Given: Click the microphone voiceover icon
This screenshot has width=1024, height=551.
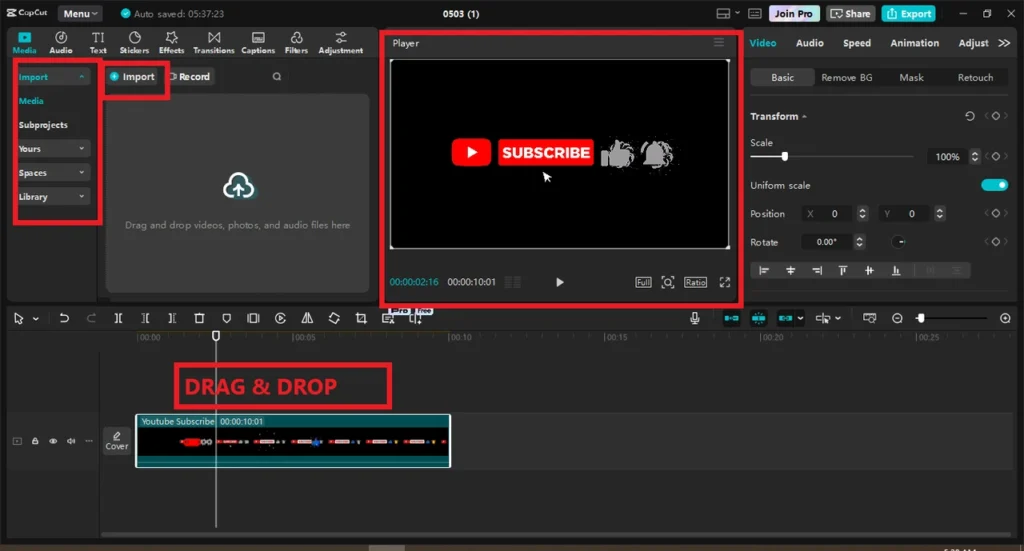Looking at the screenshot, I should point(695,318).
